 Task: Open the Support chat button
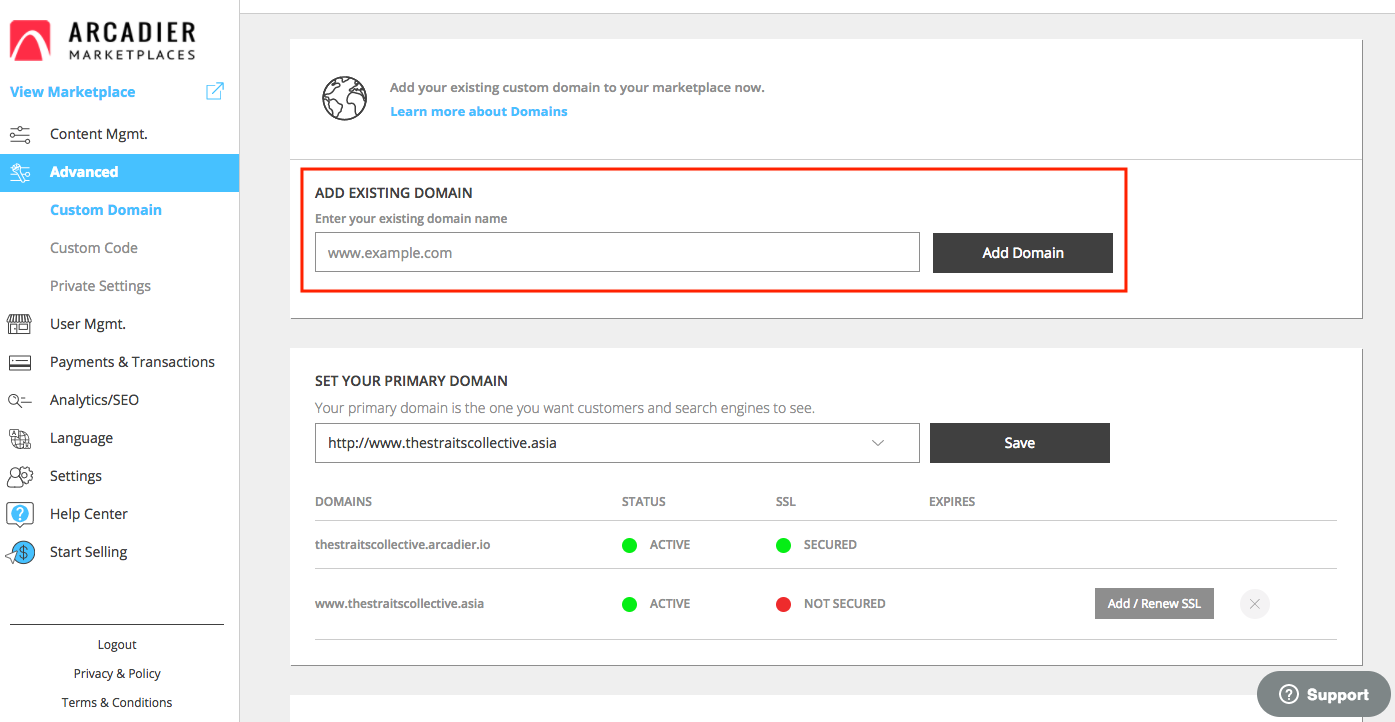(1324, 695)
